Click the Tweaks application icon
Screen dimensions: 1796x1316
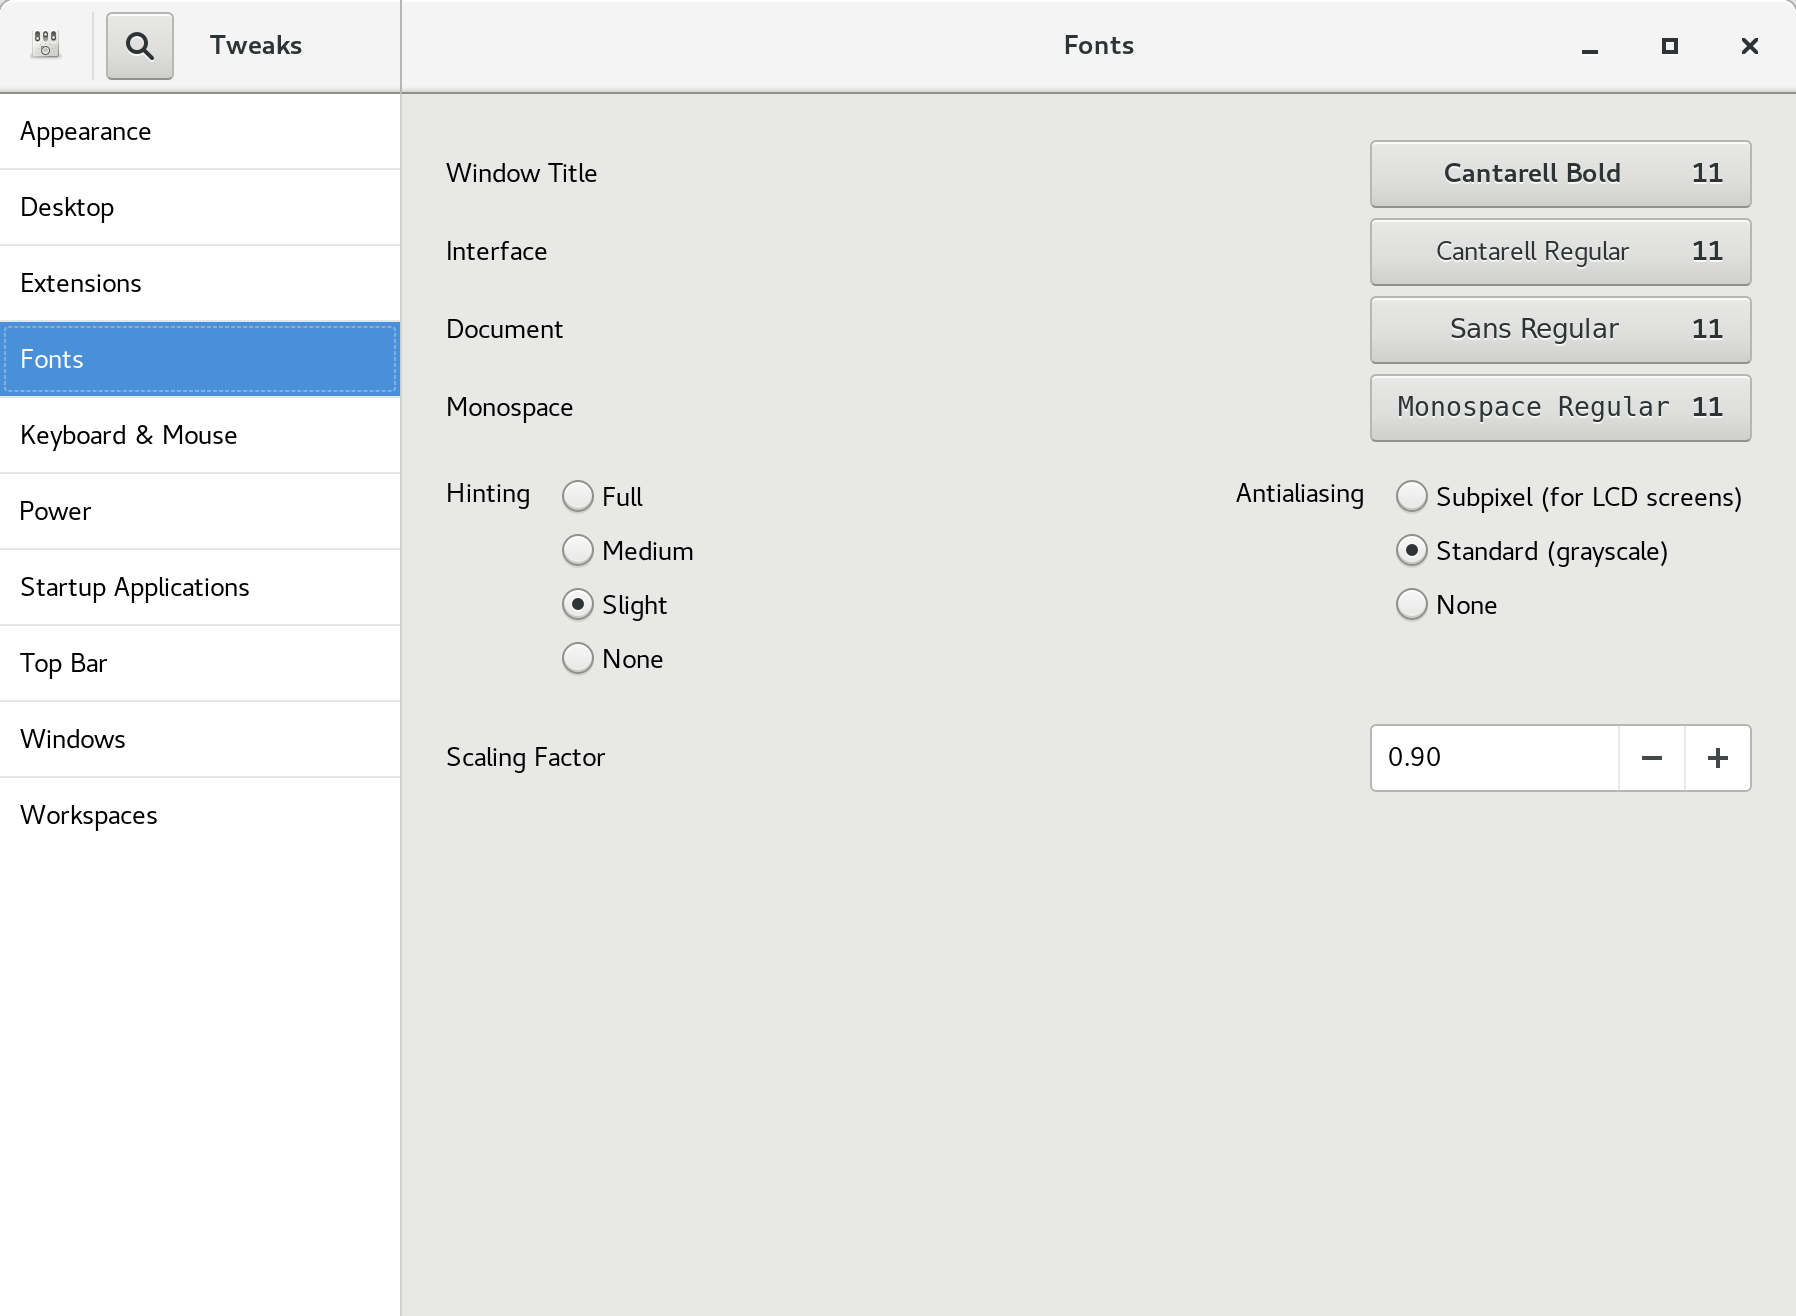[x=45, y=45]
